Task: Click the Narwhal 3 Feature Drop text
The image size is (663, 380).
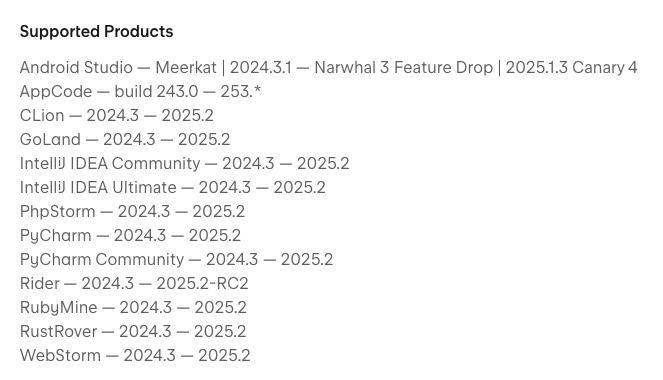Action: [403, 68]
